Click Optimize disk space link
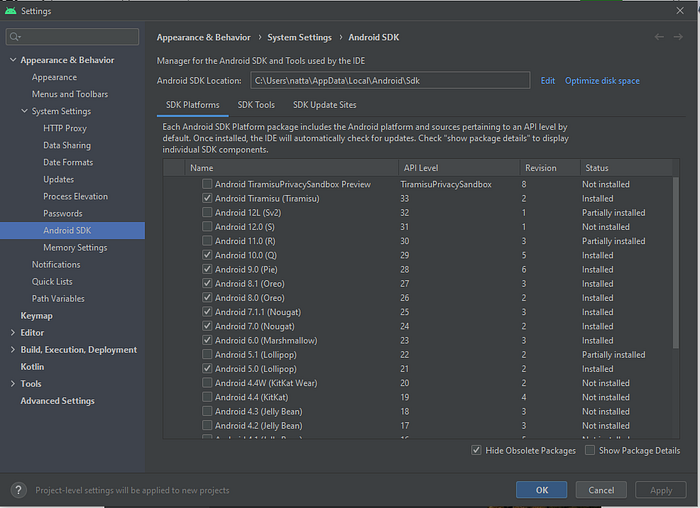The height and width of the screenshot is (508, 700). (x=602, y=81)
